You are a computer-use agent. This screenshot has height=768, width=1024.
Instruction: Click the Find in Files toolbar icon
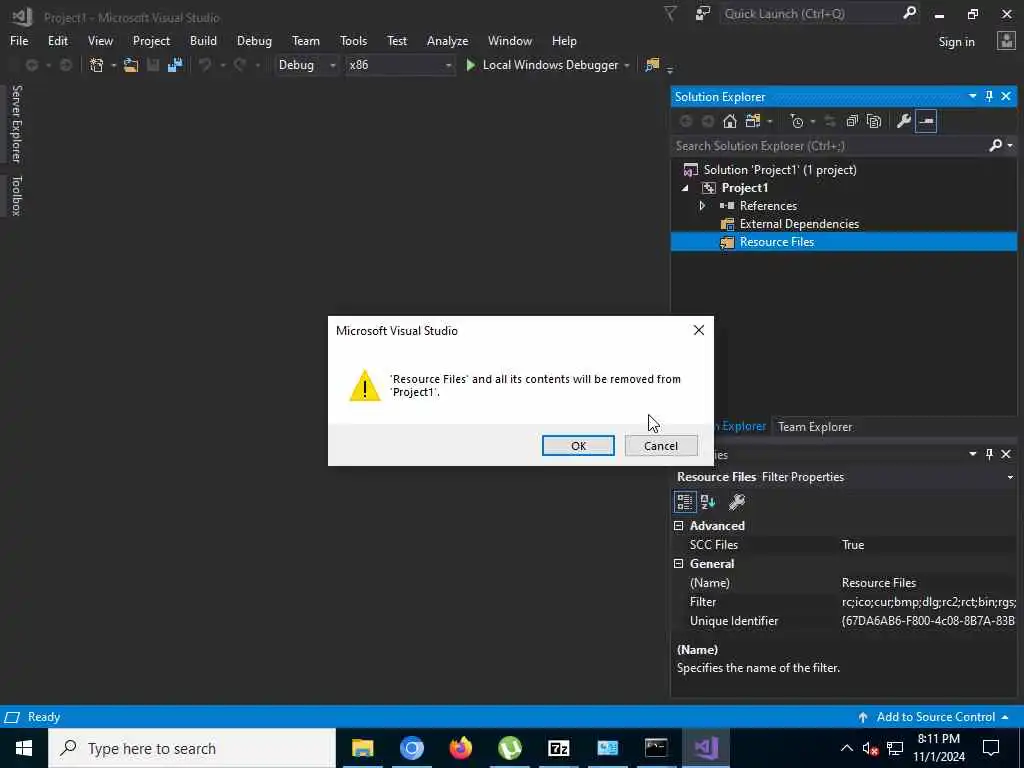652,65
